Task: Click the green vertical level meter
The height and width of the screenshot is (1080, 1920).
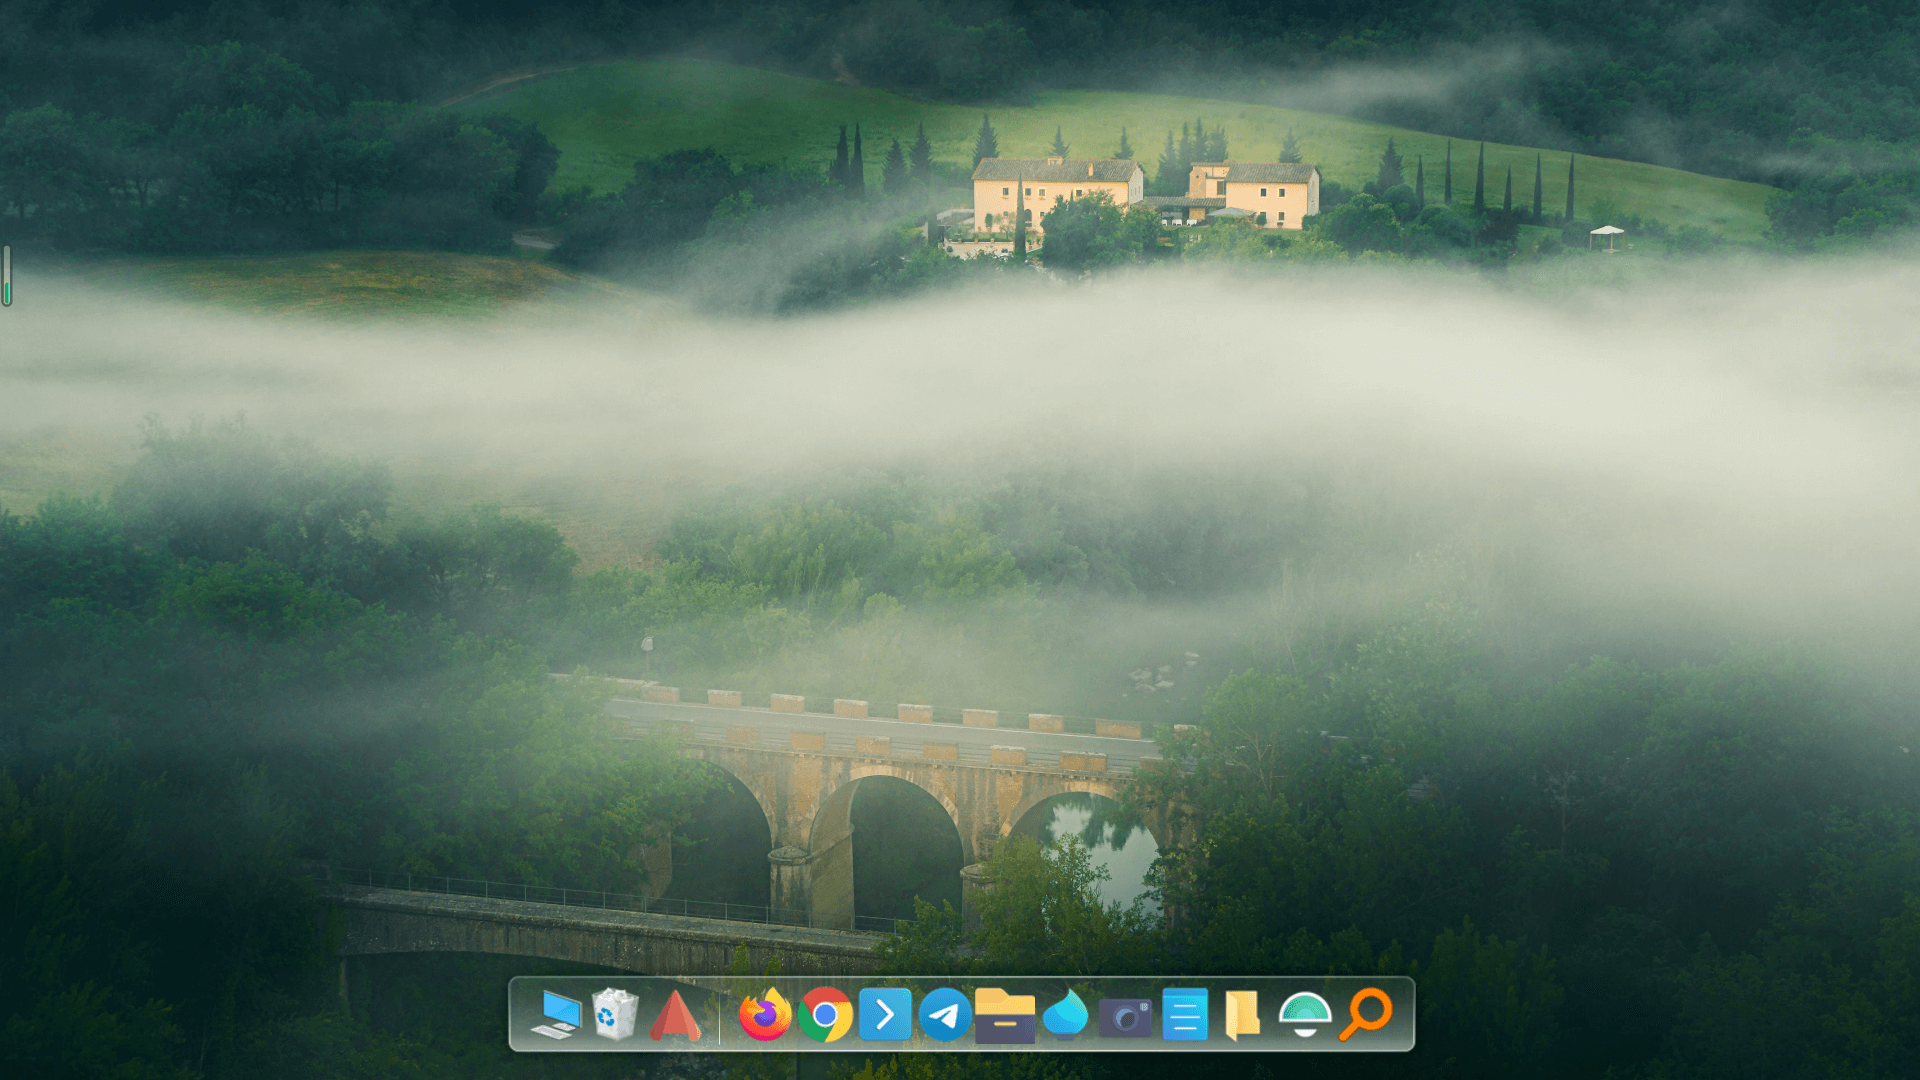Action: 6,276
